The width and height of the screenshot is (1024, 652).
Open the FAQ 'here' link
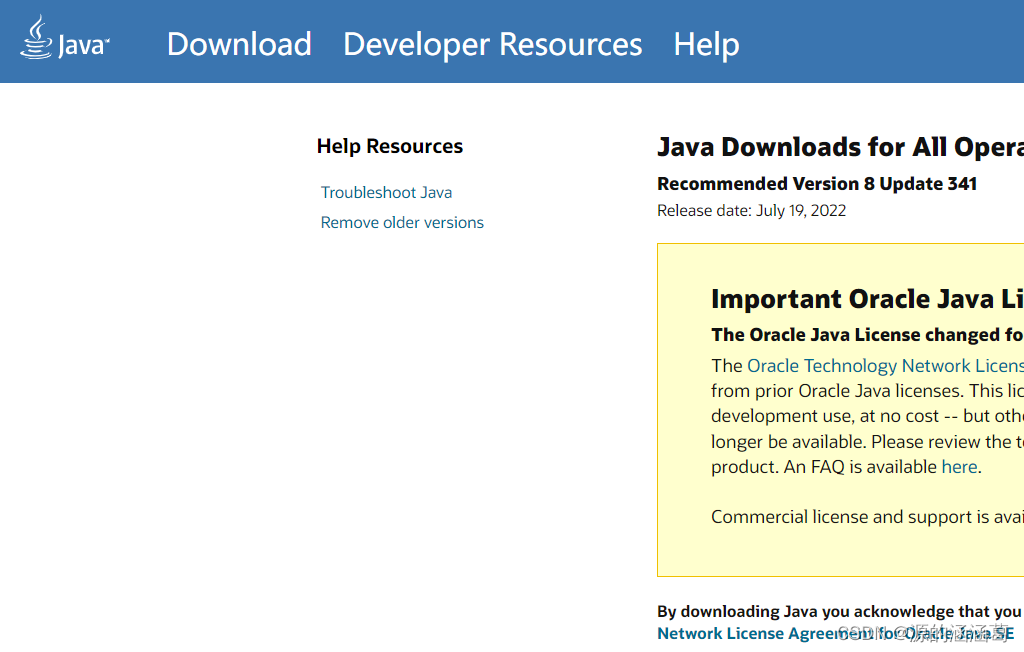coord(959,467)
